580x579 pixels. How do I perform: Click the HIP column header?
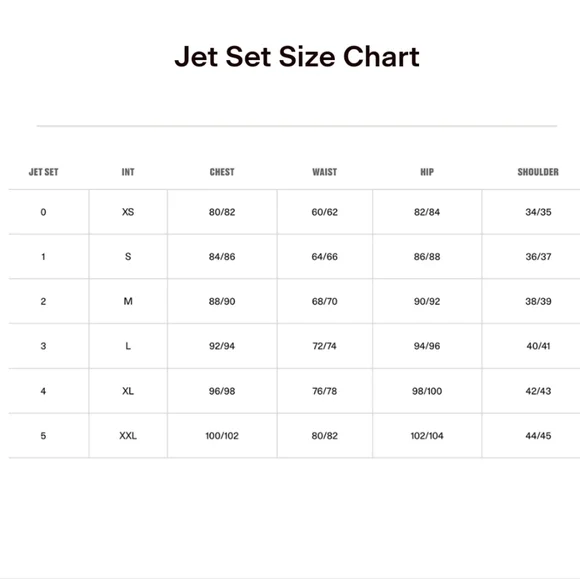click(x=427, y=172)
